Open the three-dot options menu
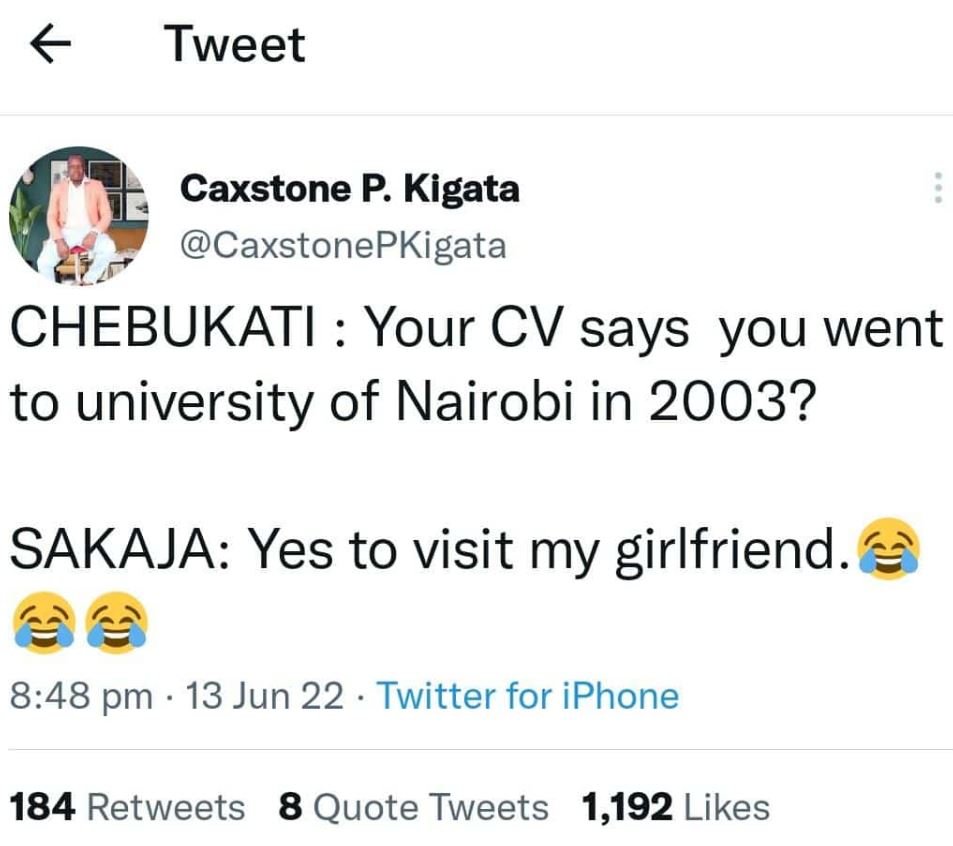The width and height of the screenshot is (953, 846). [934, 188]
